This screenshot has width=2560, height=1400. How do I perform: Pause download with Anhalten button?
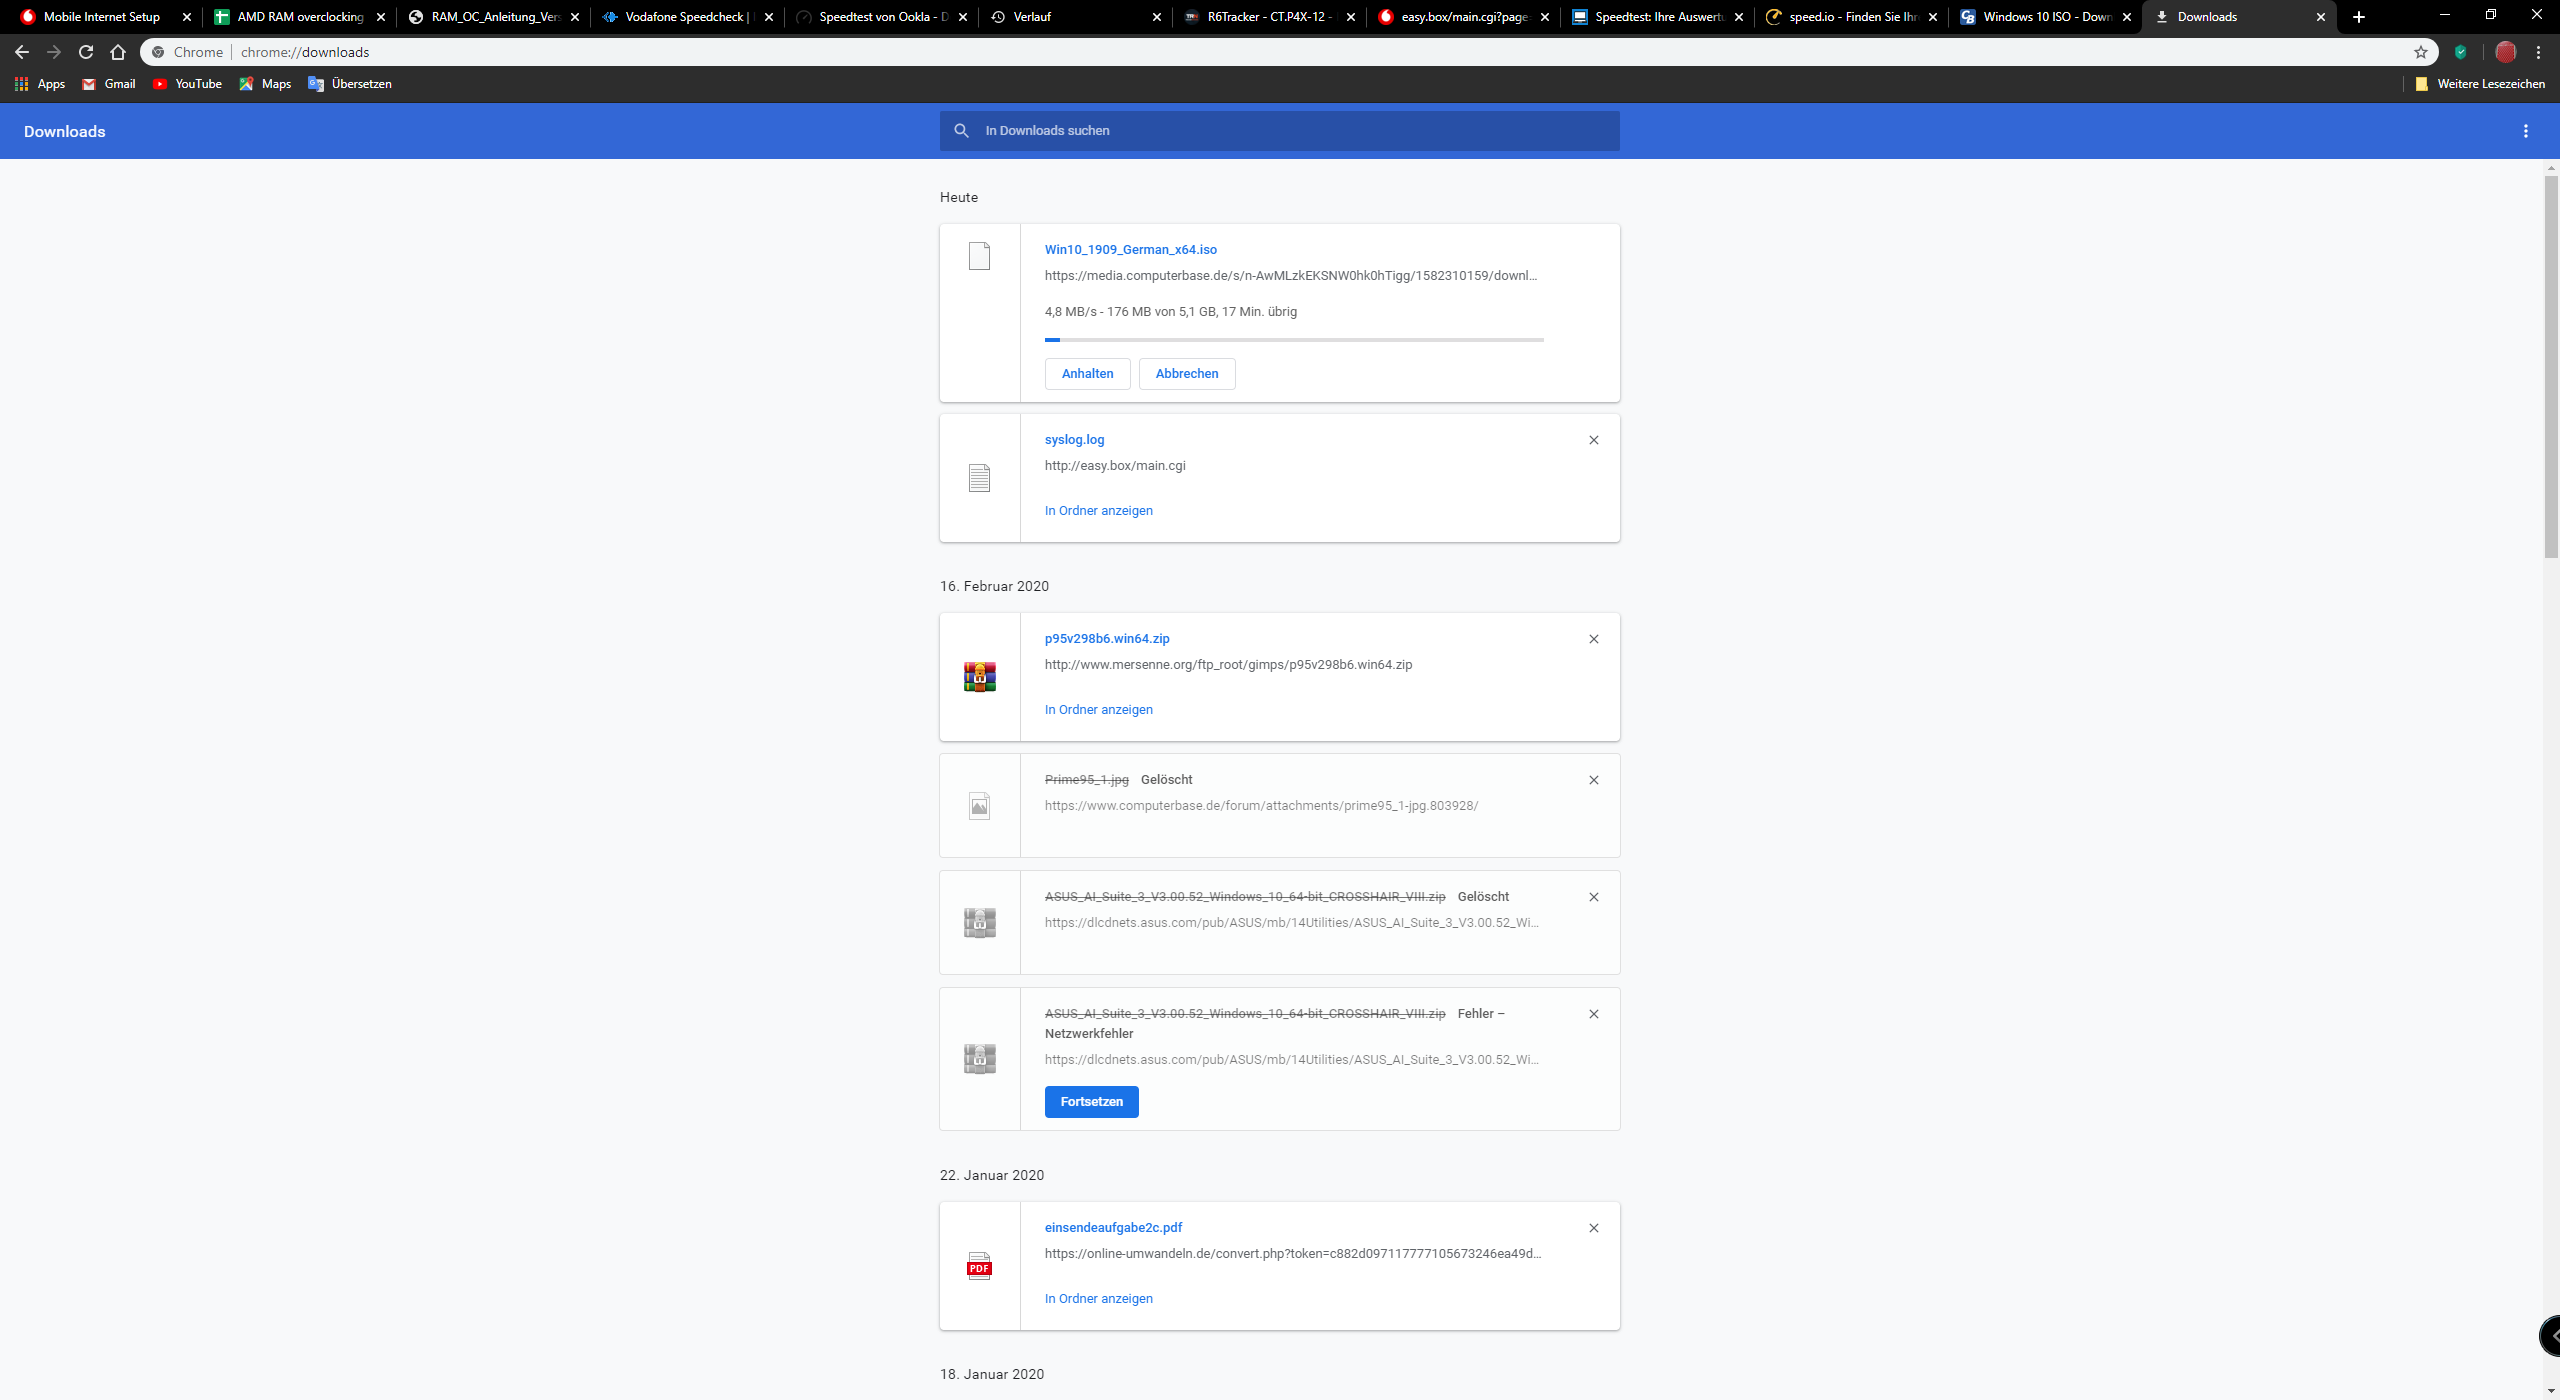(x=1087, y=374)
